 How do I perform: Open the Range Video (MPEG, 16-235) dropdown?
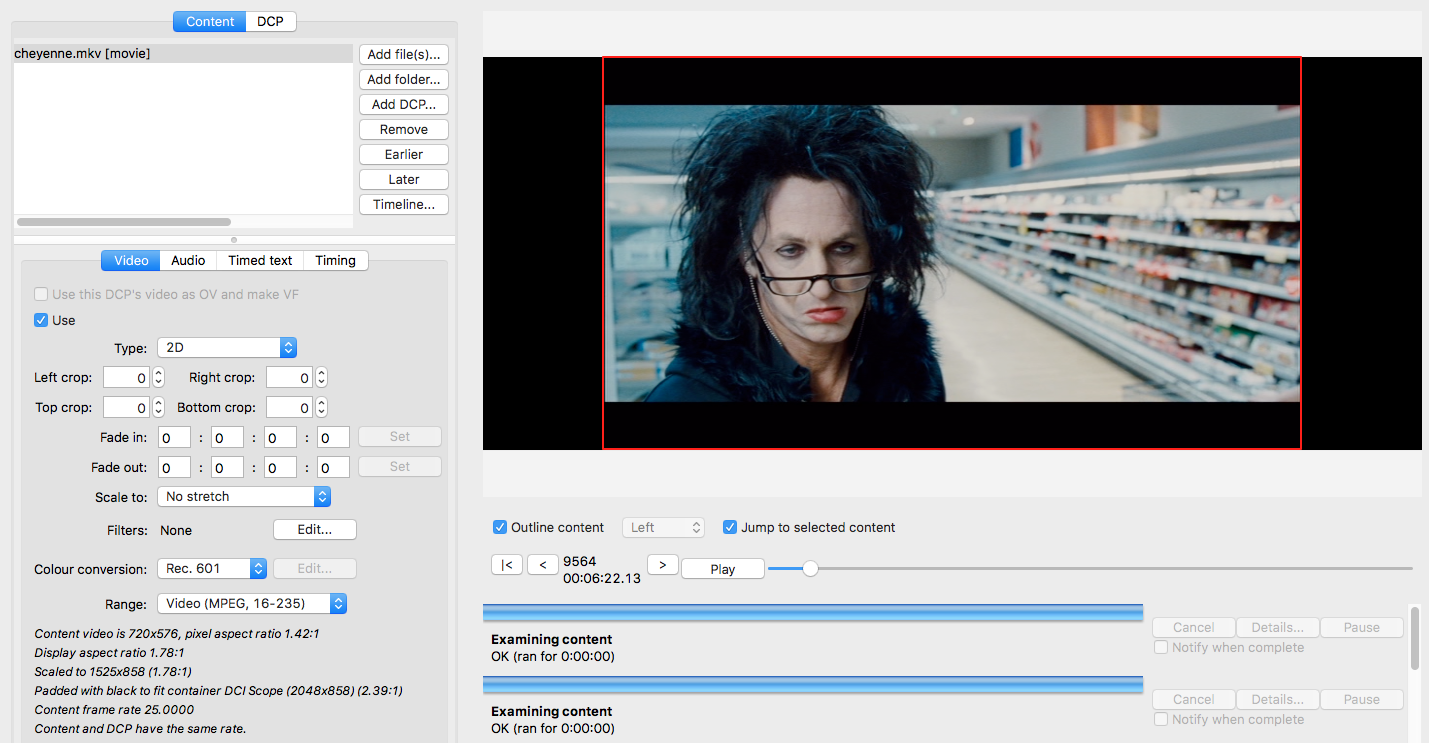(252, 603)
